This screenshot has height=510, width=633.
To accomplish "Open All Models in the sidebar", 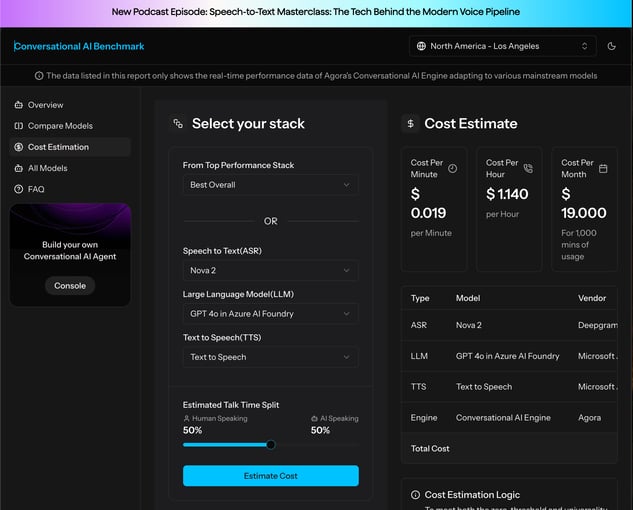I will 70,168.
